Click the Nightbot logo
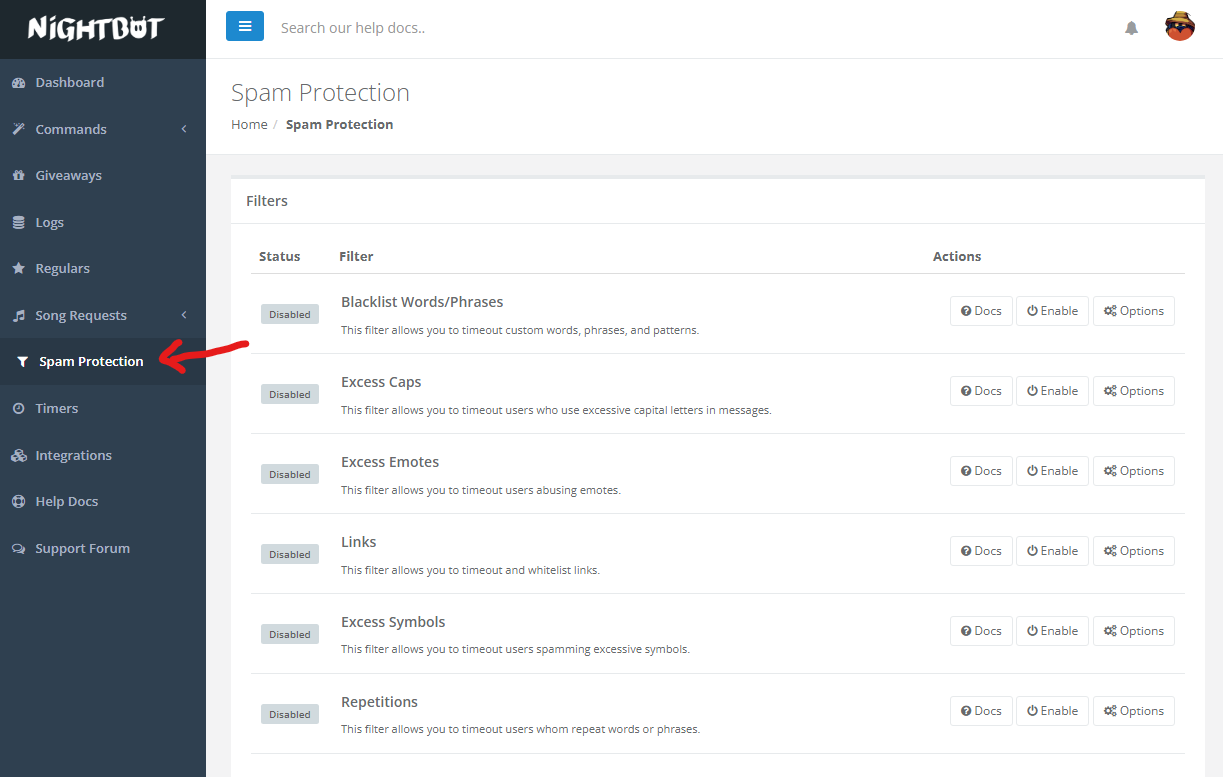1223x777 pixels. 95,28
